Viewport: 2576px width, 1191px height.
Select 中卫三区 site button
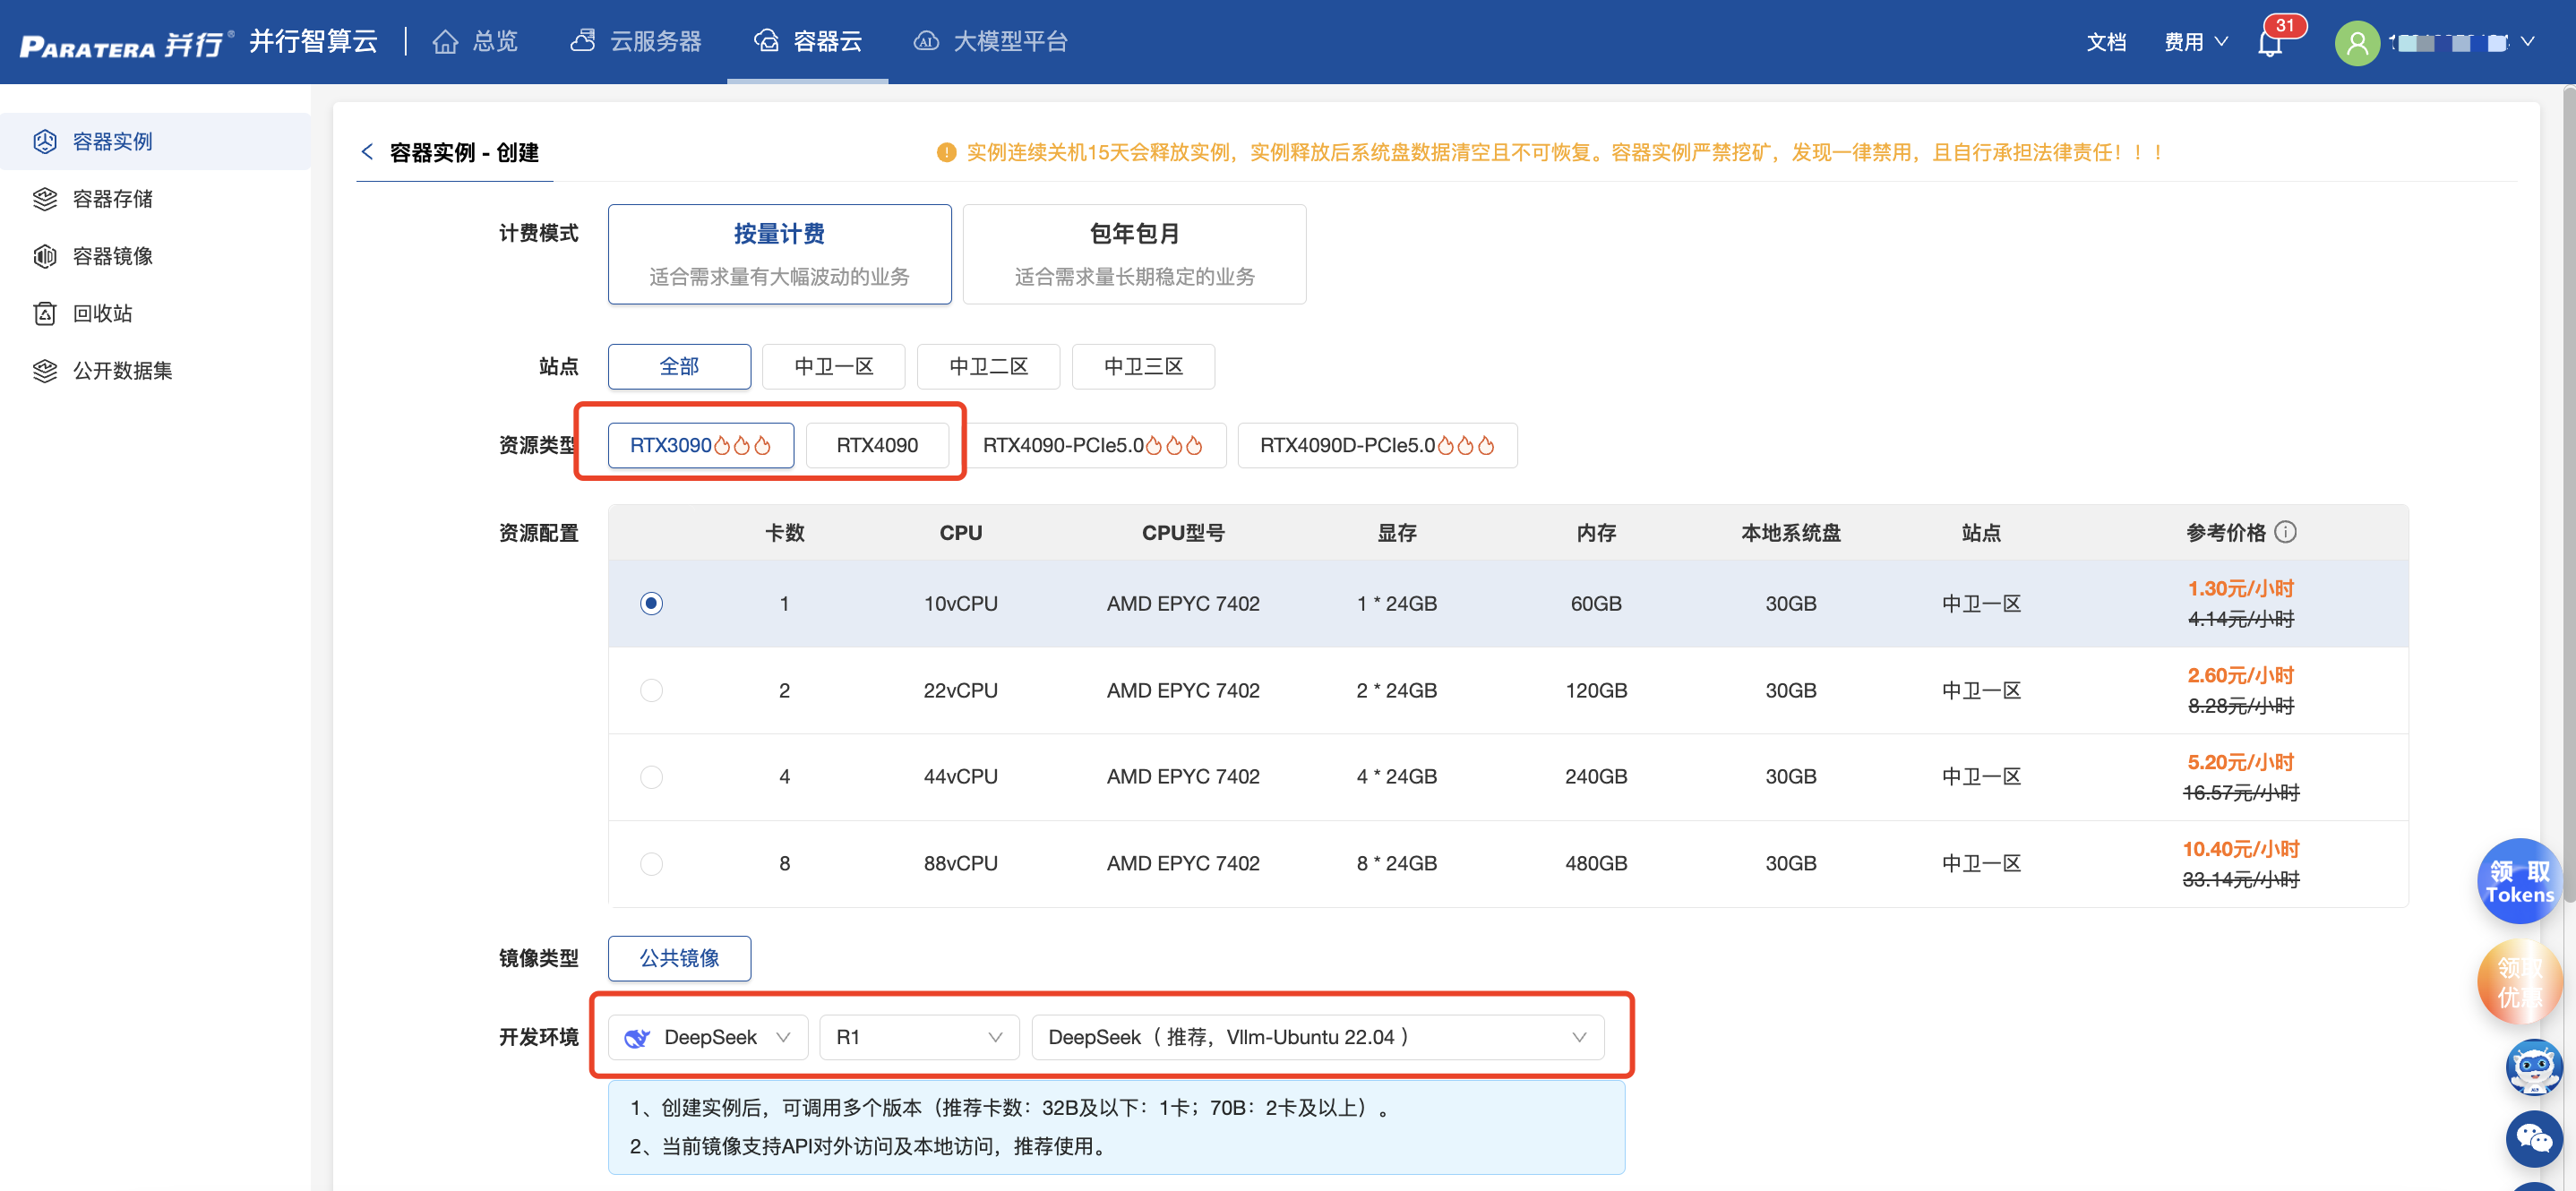1143,366
